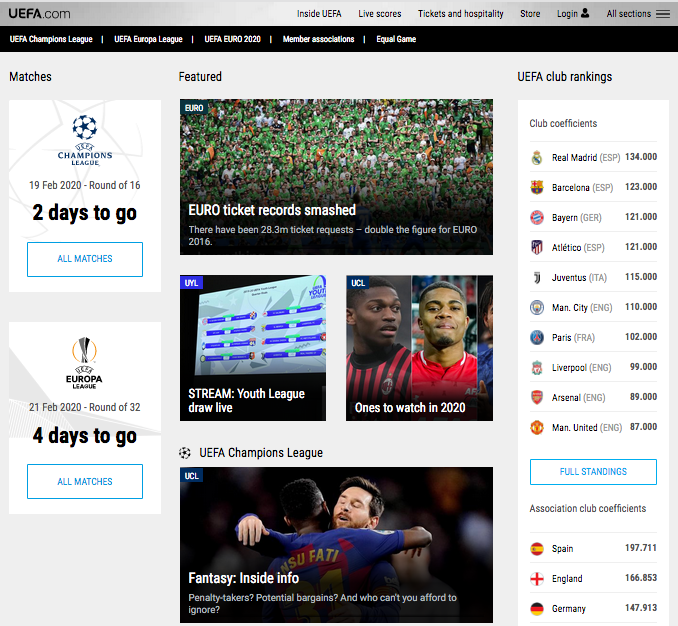Open All sections menu label
This screenshot has height=626, width=678.
tap(628, 14)
